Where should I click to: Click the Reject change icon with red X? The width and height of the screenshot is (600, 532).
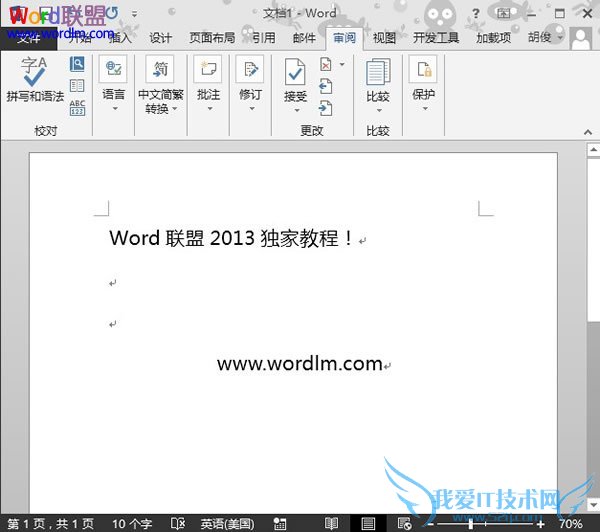[x=326, y=65]
